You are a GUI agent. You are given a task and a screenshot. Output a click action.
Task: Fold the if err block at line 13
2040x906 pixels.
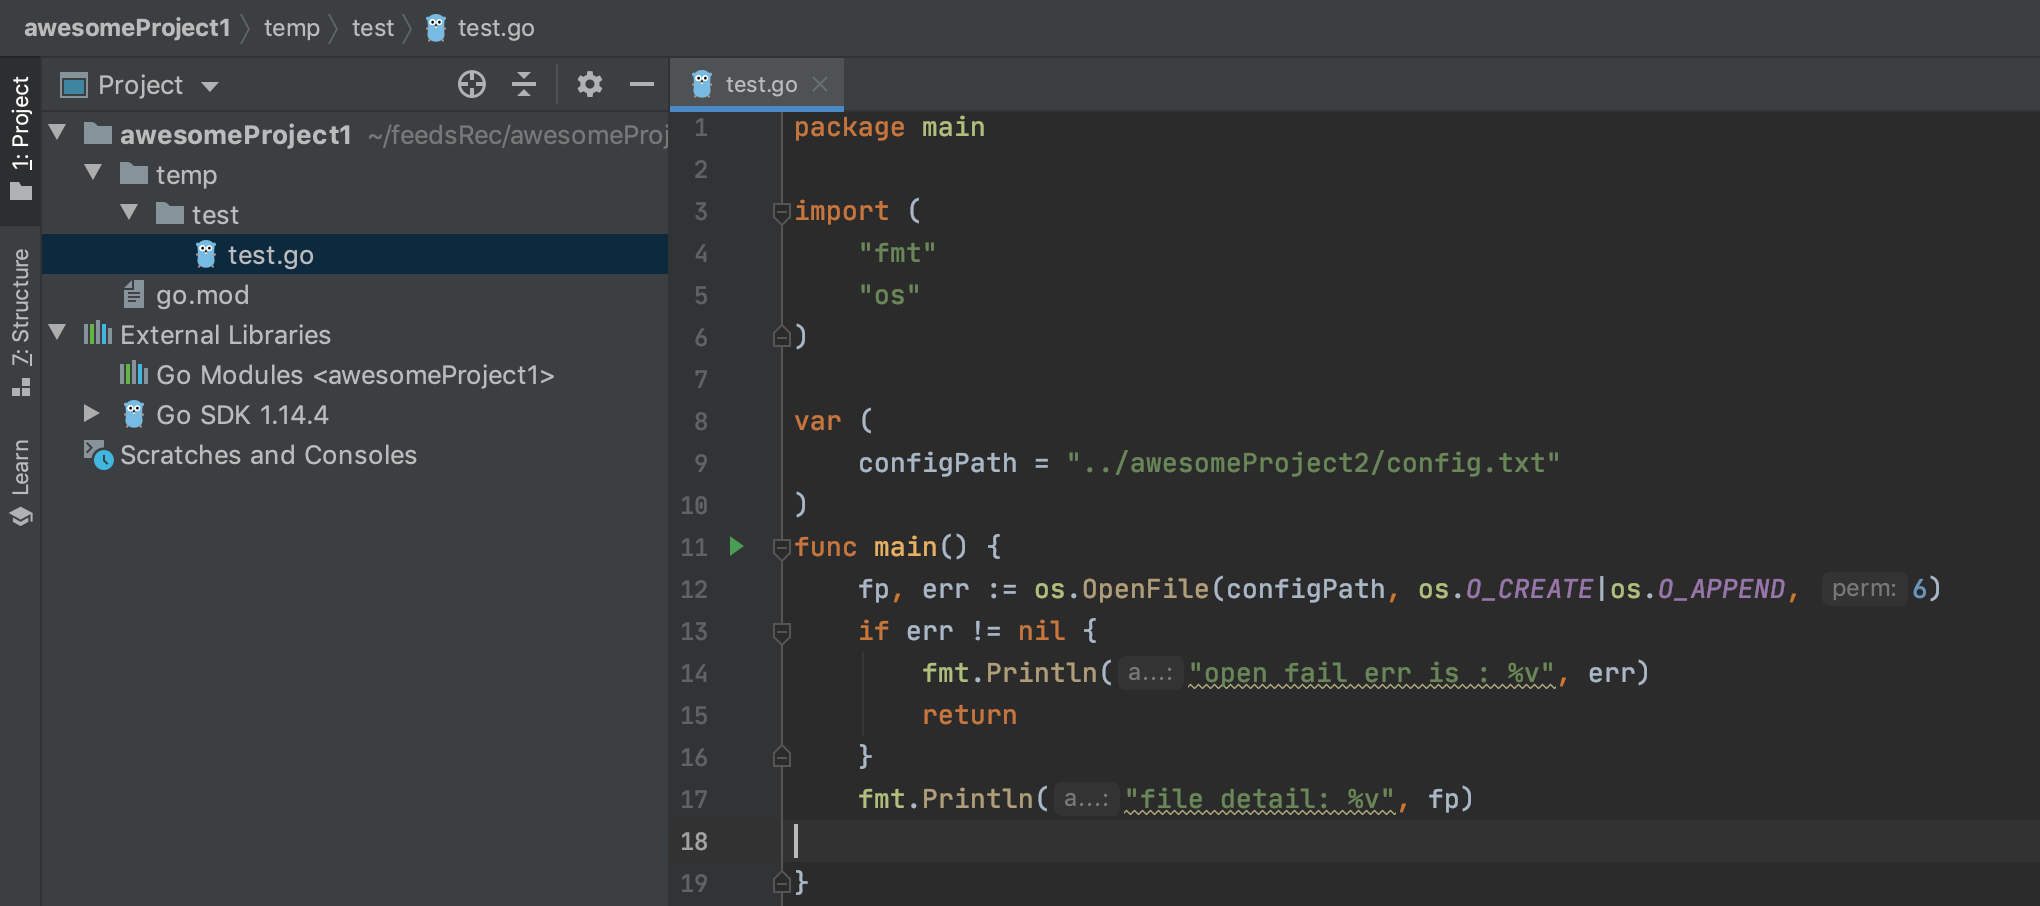coord(782,631)
